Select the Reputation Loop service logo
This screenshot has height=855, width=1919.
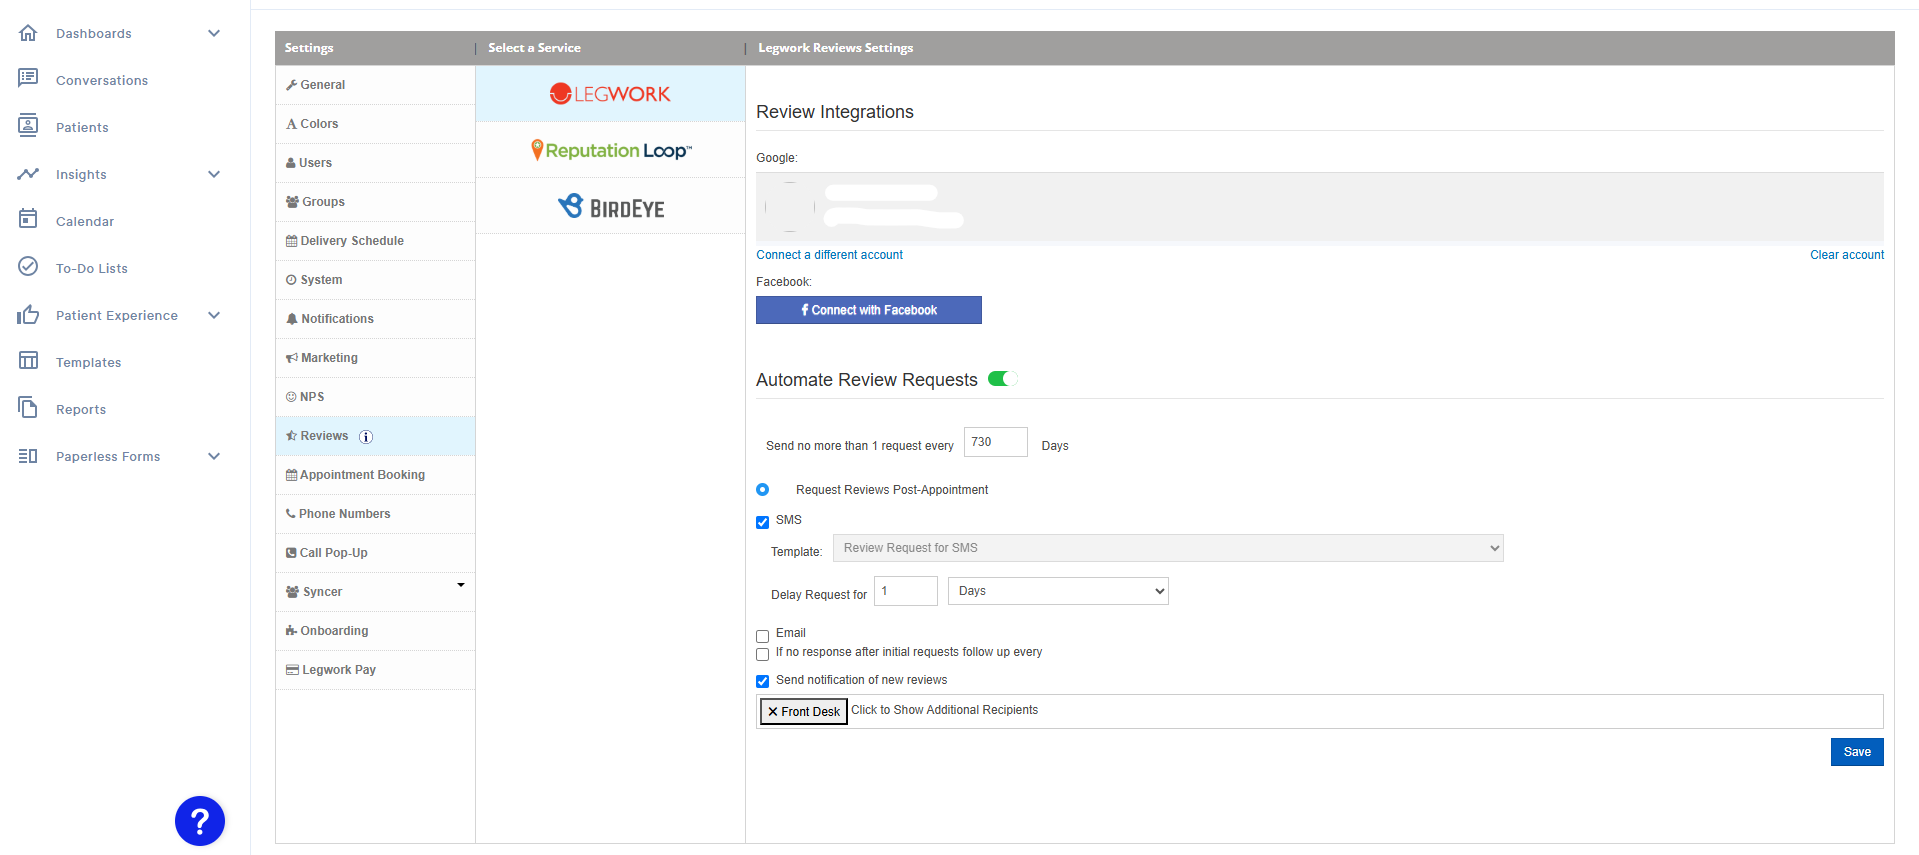pyautogui.click(x=611, y=150)
